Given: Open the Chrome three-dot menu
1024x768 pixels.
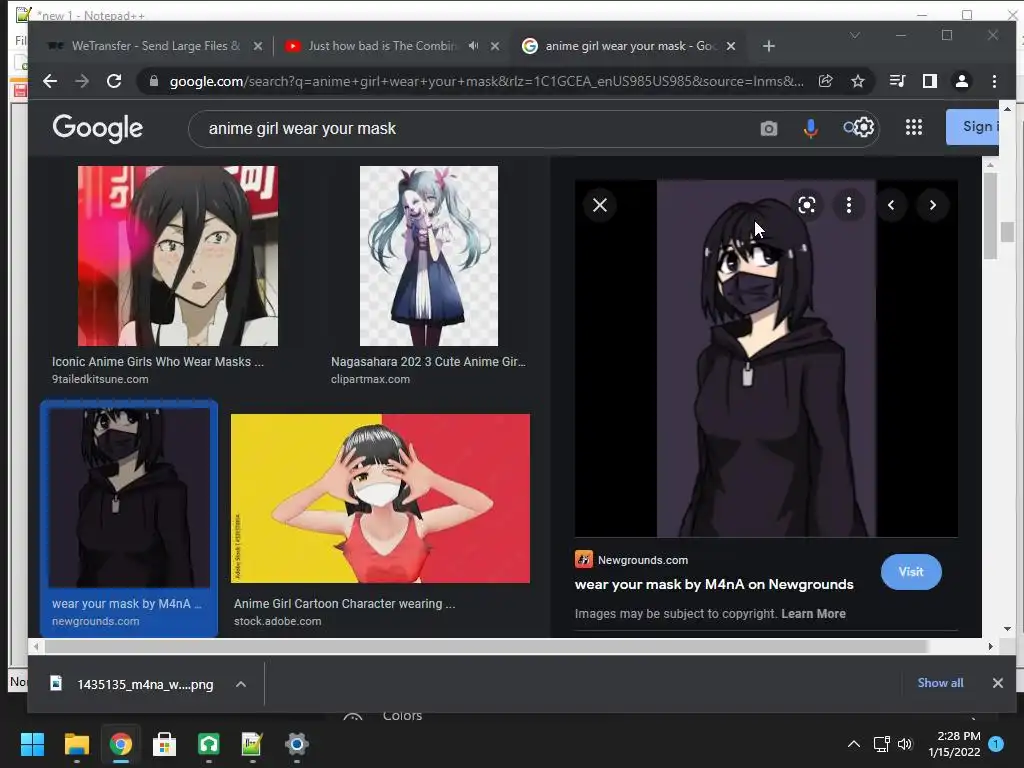Looking at the screenshot, I should (994, 81).
